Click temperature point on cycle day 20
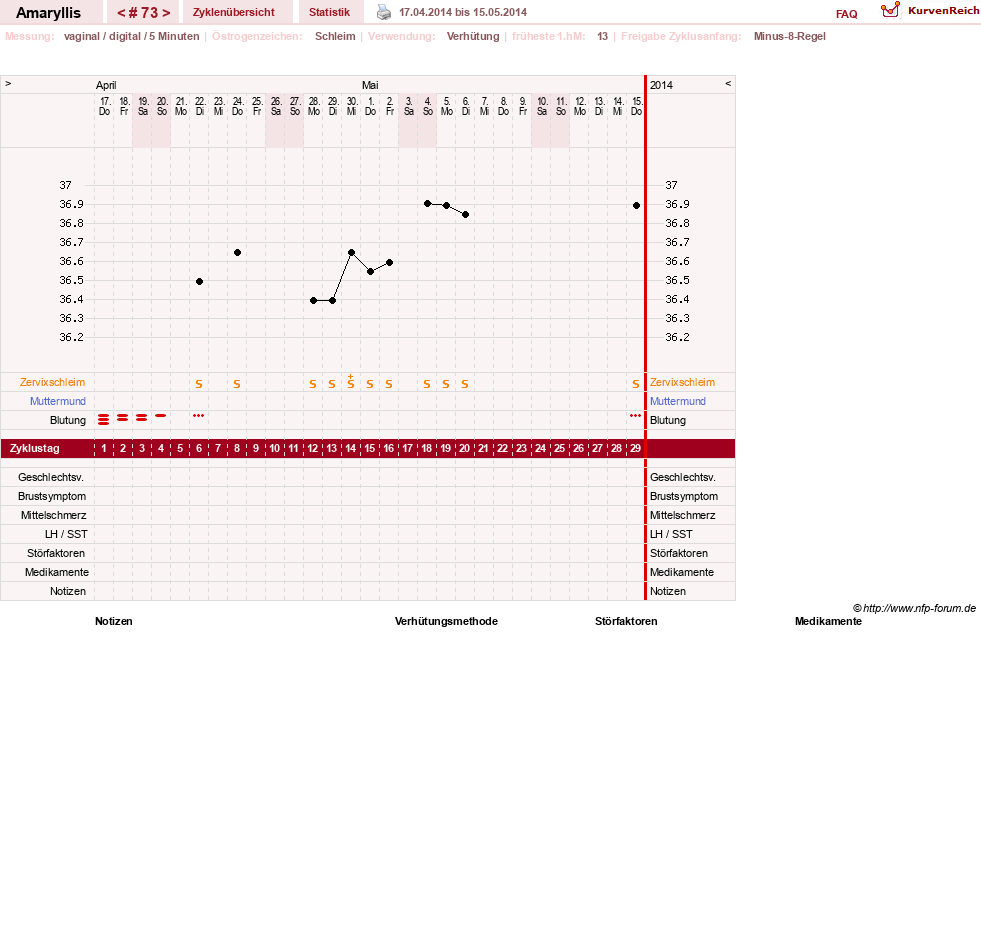The image size is (981, 940). tap(465, 215)
